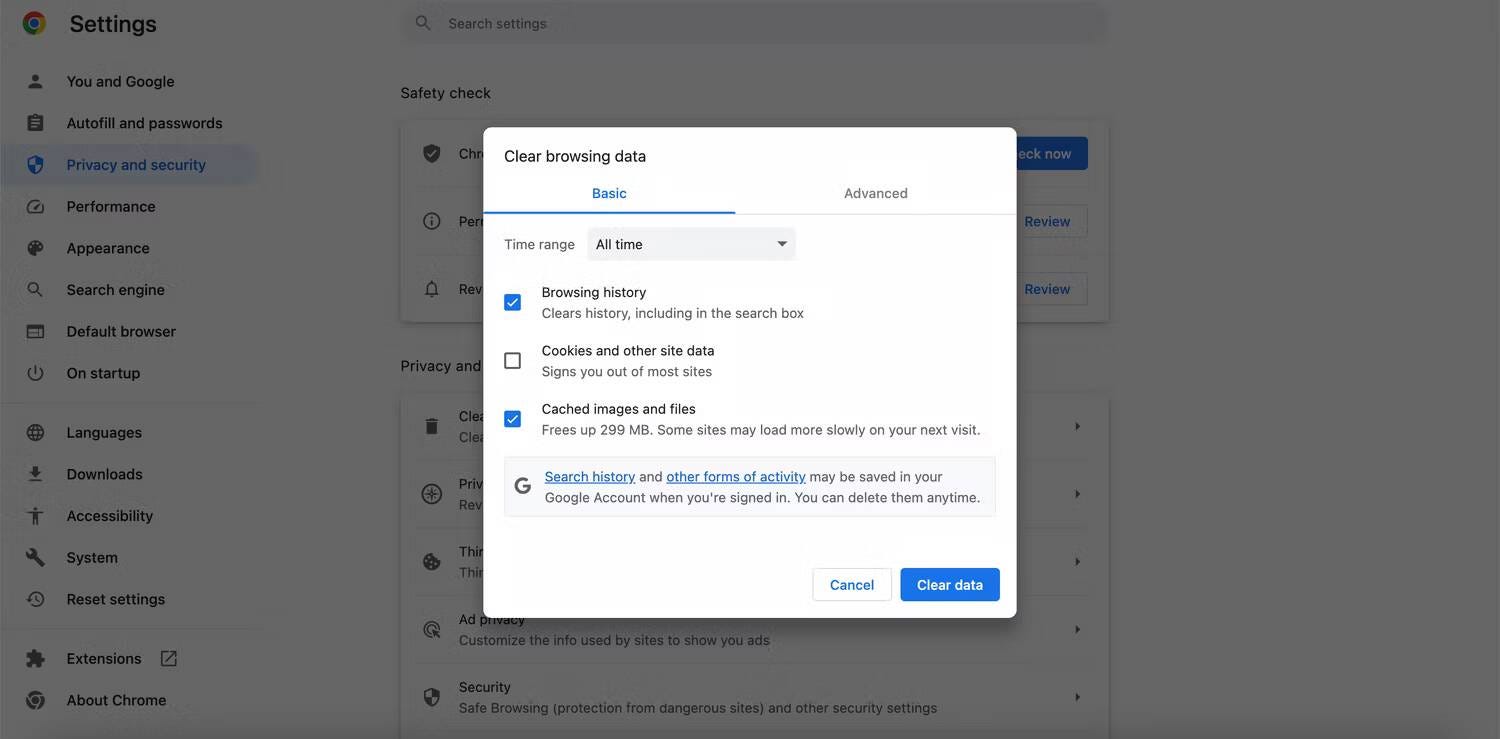The height and width of the screenshot is (739, 1500).
Task: Click the Languages globe icon
Action: coord(35,433)
